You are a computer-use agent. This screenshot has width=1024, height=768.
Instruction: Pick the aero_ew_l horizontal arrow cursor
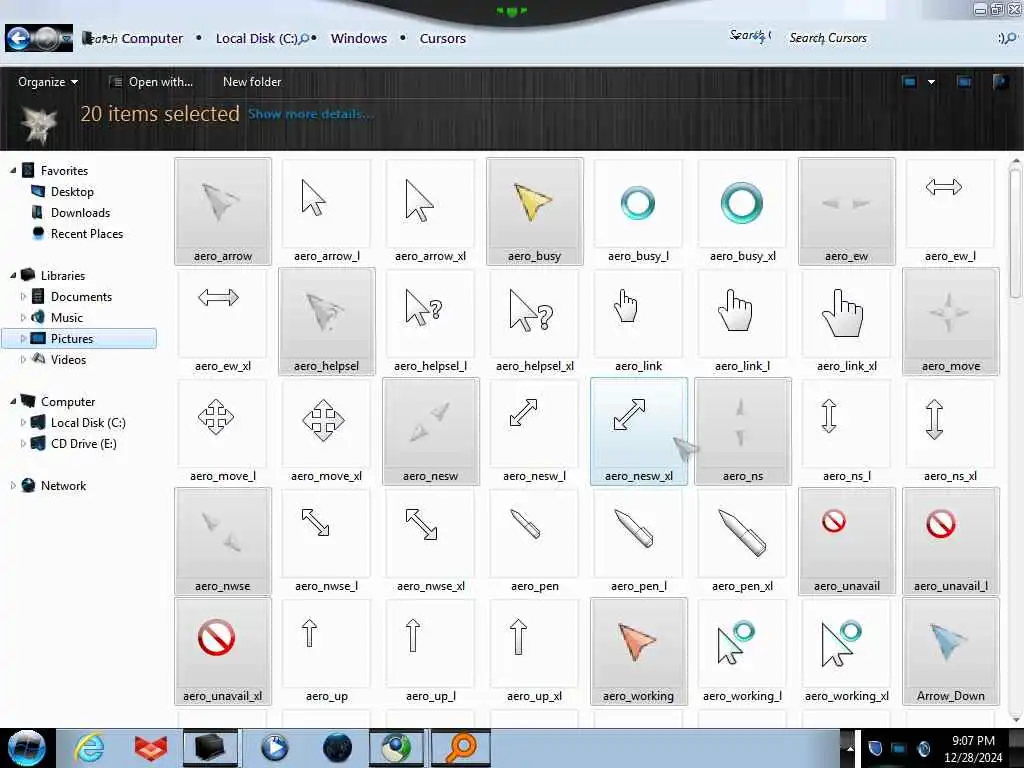point(950,211)
